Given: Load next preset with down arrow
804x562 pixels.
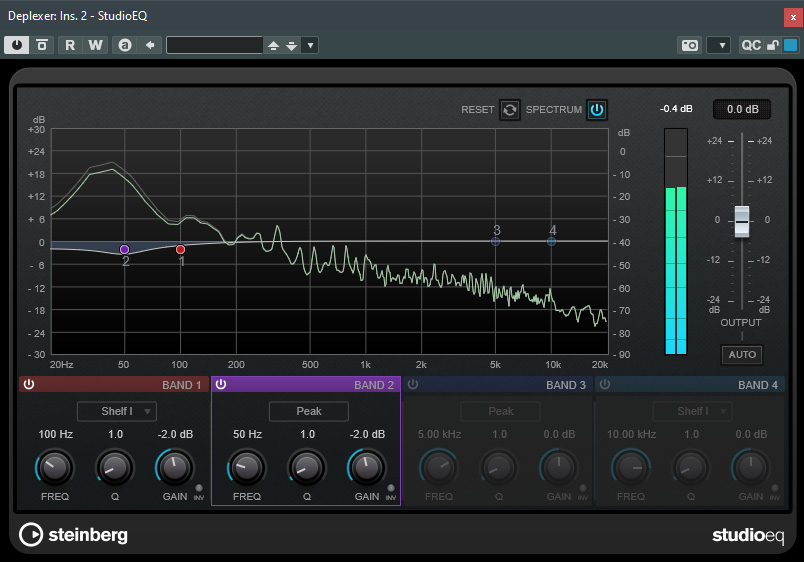Looking at the screenshot, I should point(292,46).
